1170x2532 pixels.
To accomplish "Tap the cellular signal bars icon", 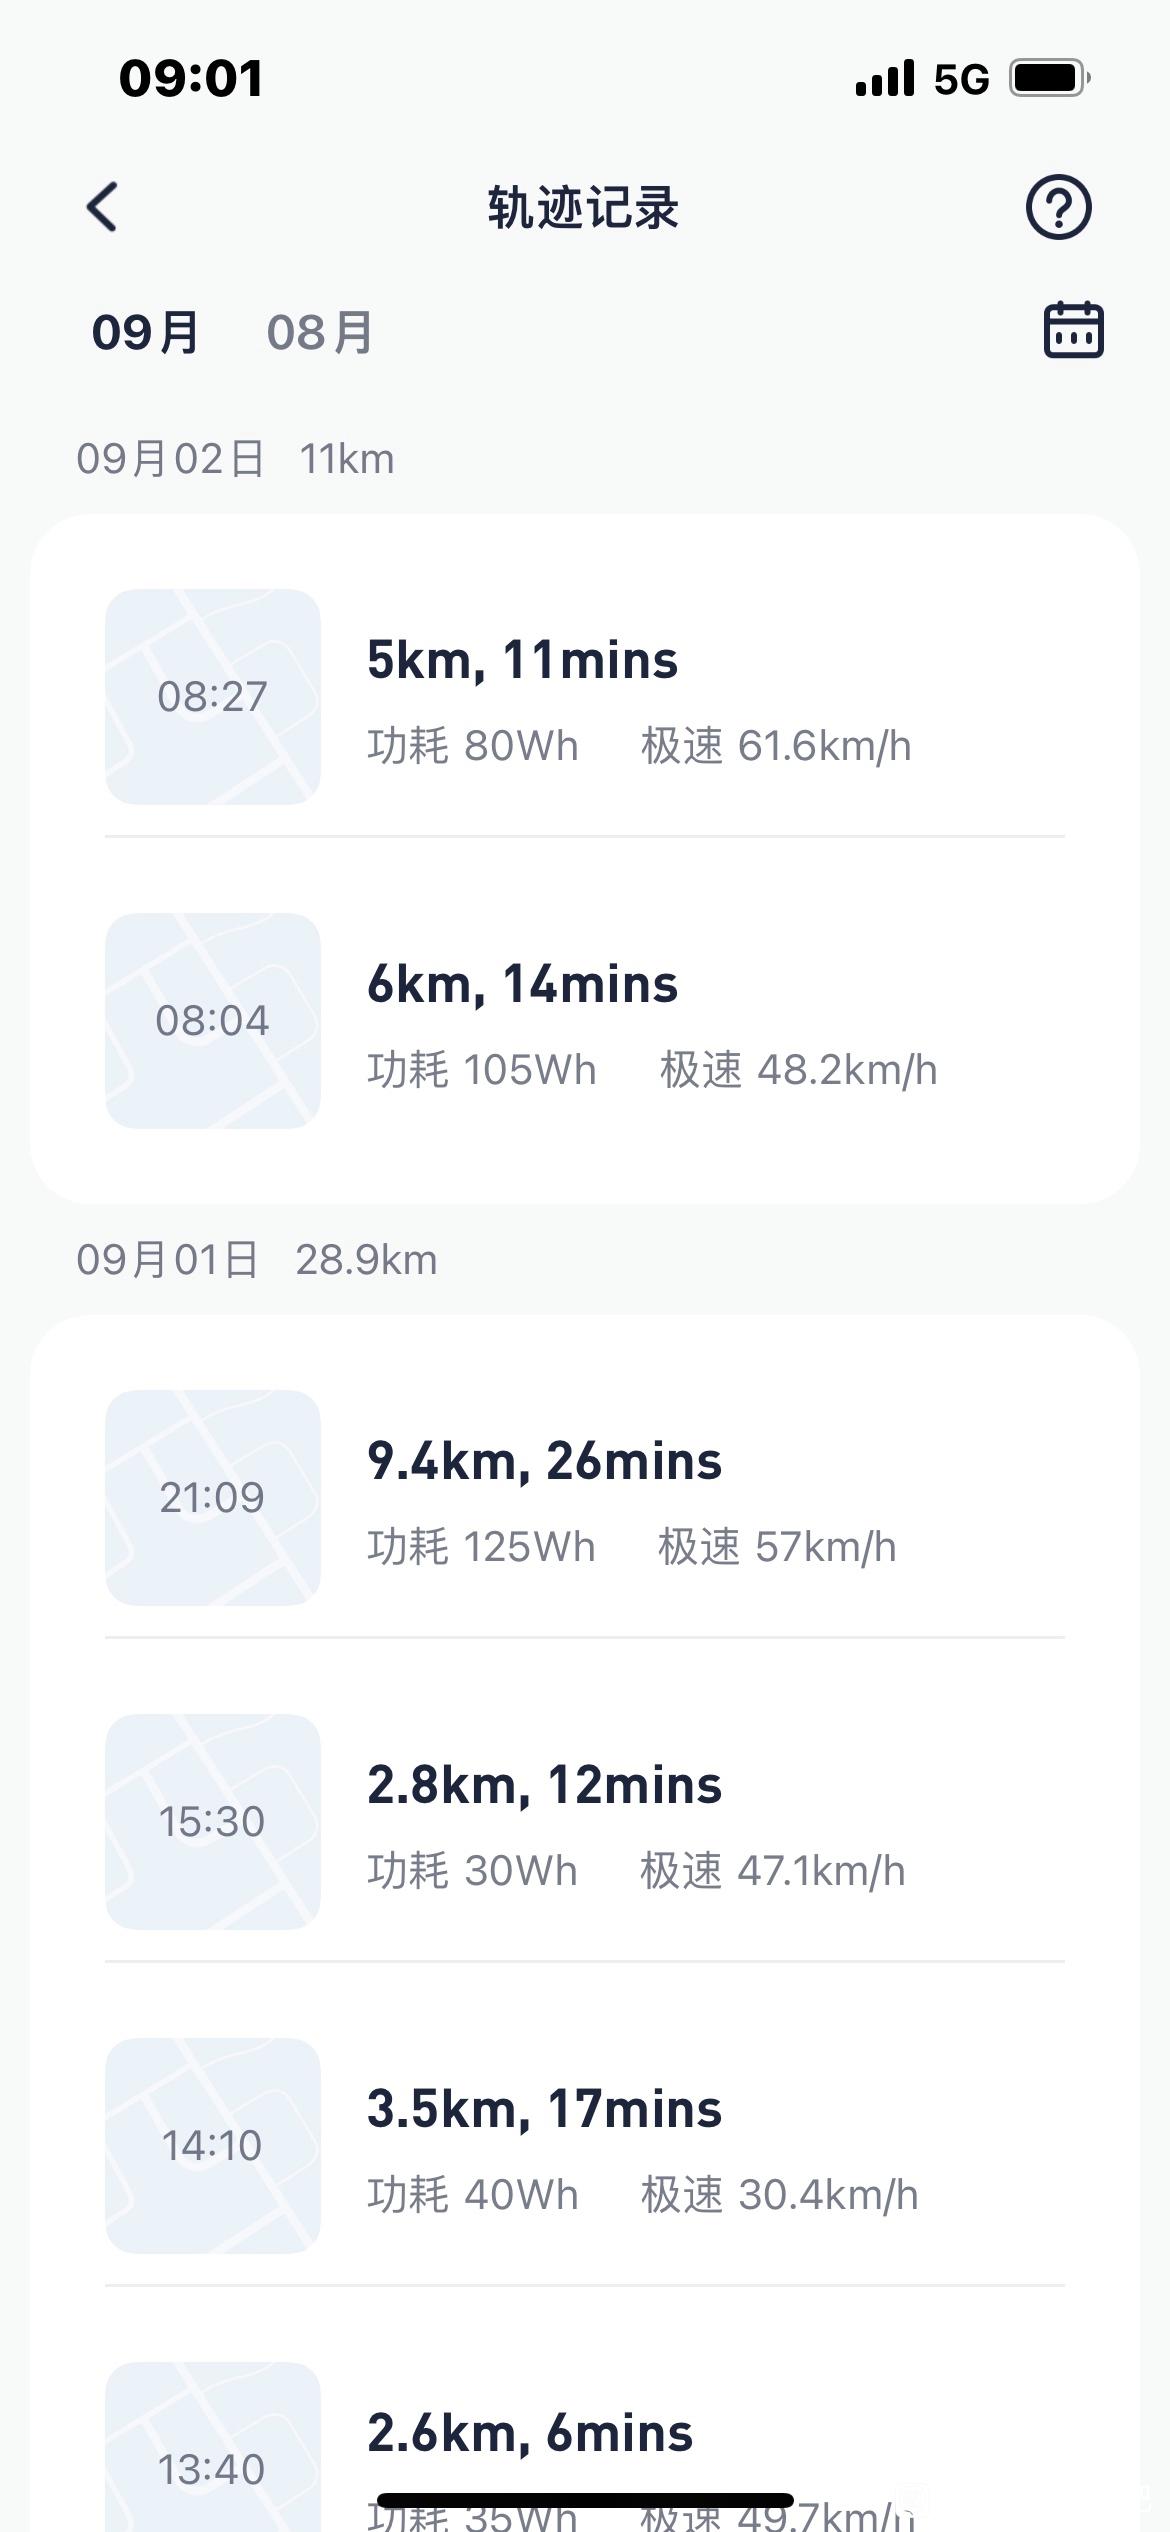I will pos(885,78).
